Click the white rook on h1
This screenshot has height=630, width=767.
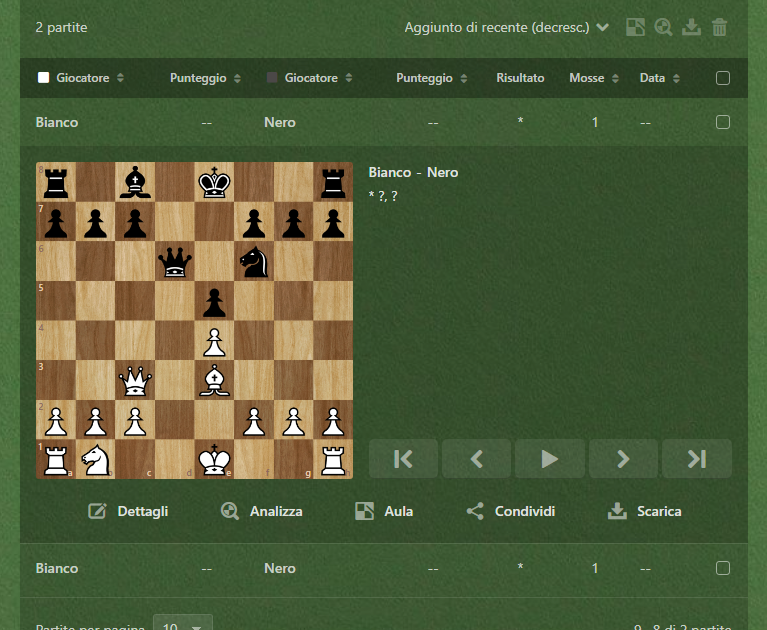(x=333, y=459)
